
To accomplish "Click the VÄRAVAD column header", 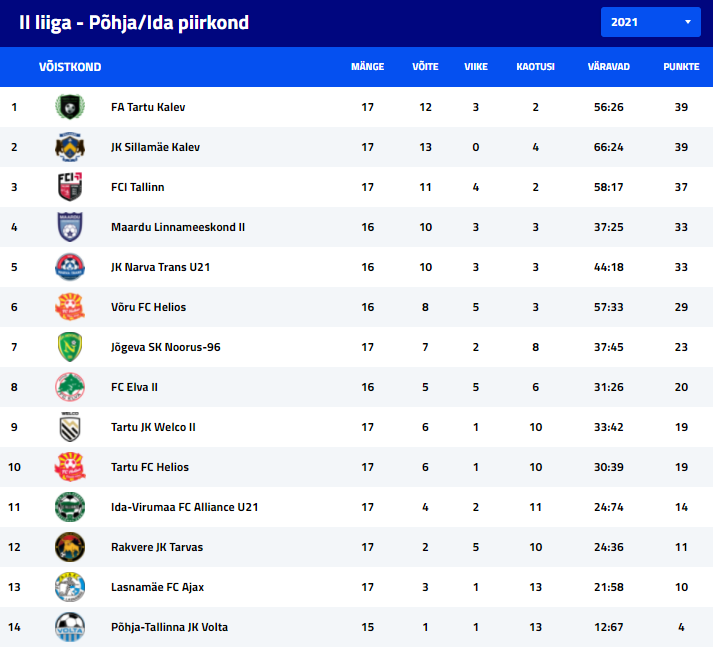I will 608,67.
